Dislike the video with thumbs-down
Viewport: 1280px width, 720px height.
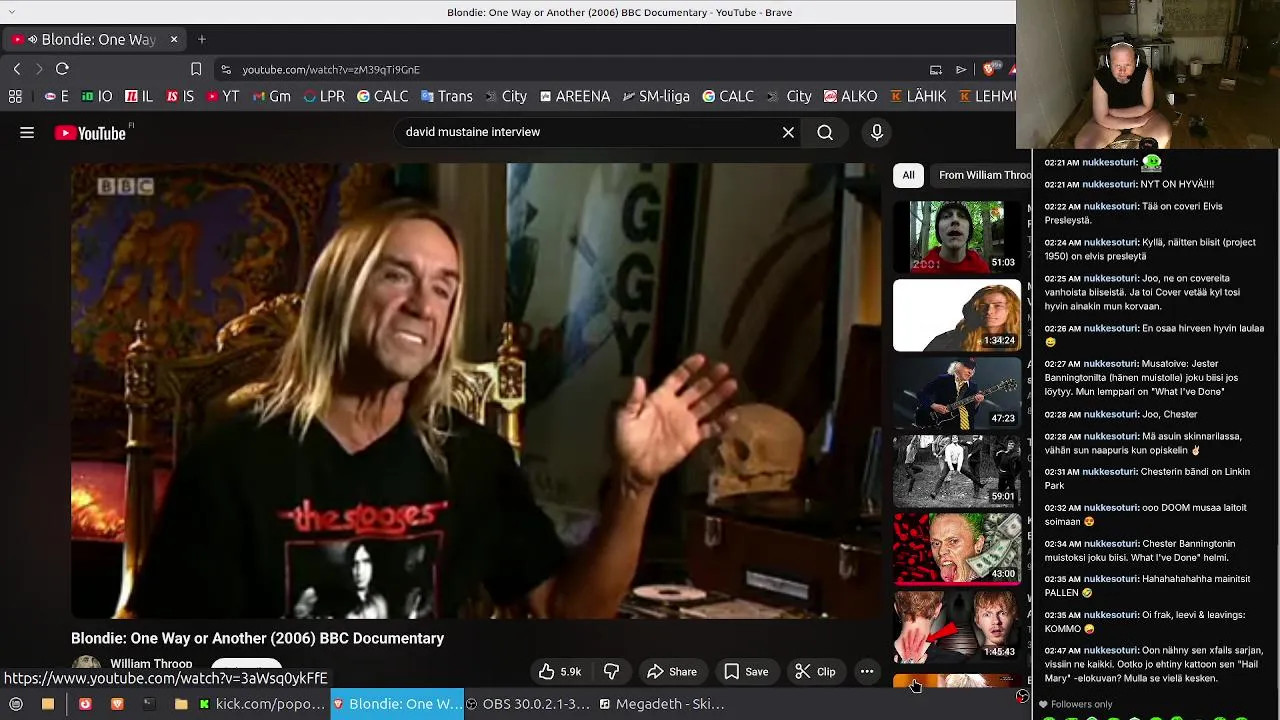[x=611, y=672]
